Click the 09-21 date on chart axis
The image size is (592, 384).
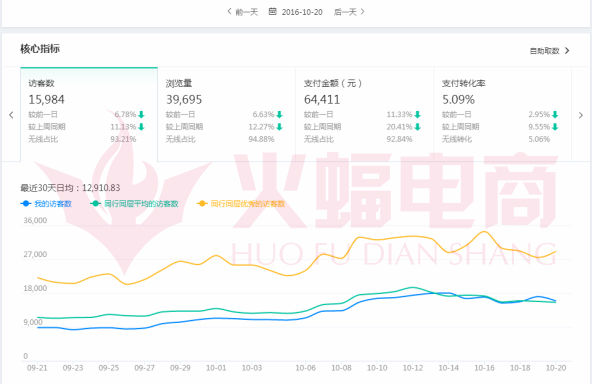(x=37, y=367)
